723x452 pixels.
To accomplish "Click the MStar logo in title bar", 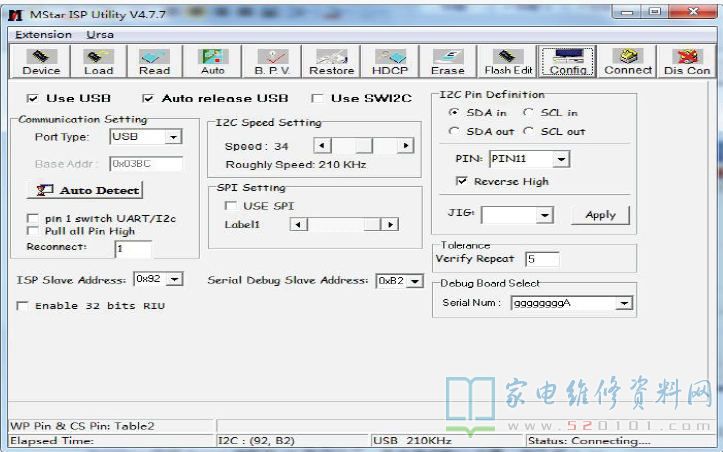I will 15,15.
